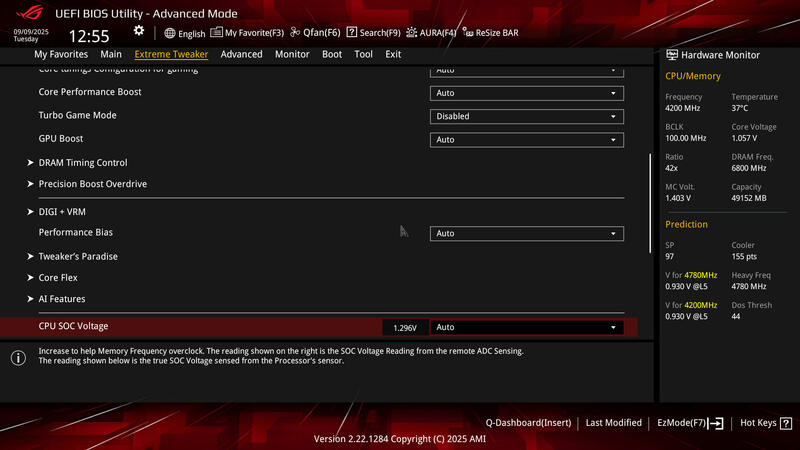
Task: Click the 12:55 clock display
Action: [x=89, y=36]
